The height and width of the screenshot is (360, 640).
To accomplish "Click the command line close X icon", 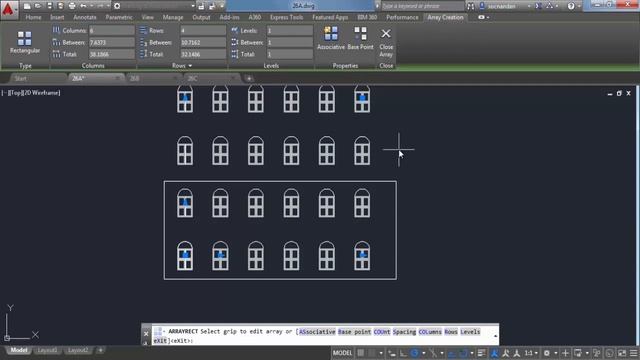I will pos(146,333).
